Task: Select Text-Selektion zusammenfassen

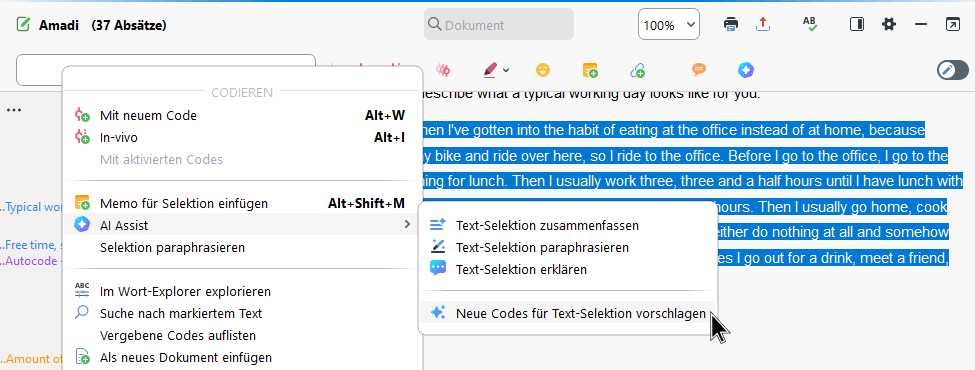Action: click(567, 225)
